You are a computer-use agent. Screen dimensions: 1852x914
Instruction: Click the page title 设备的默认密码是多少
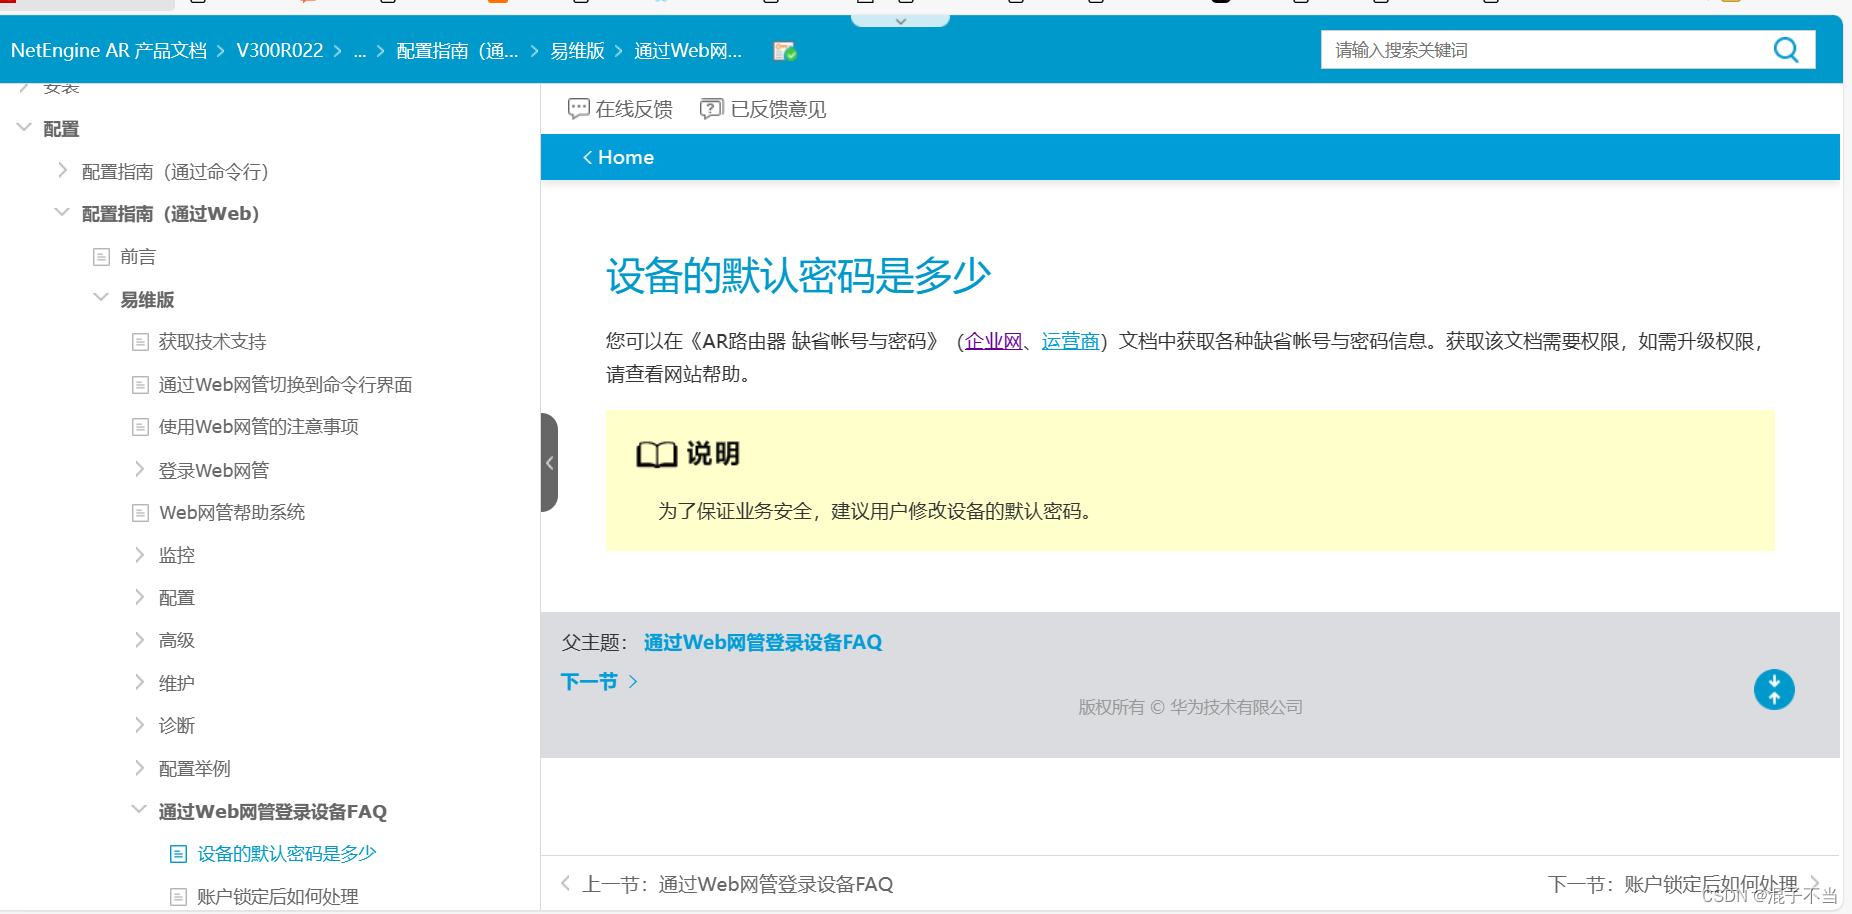pyautogui.click(x=798, y=276)
